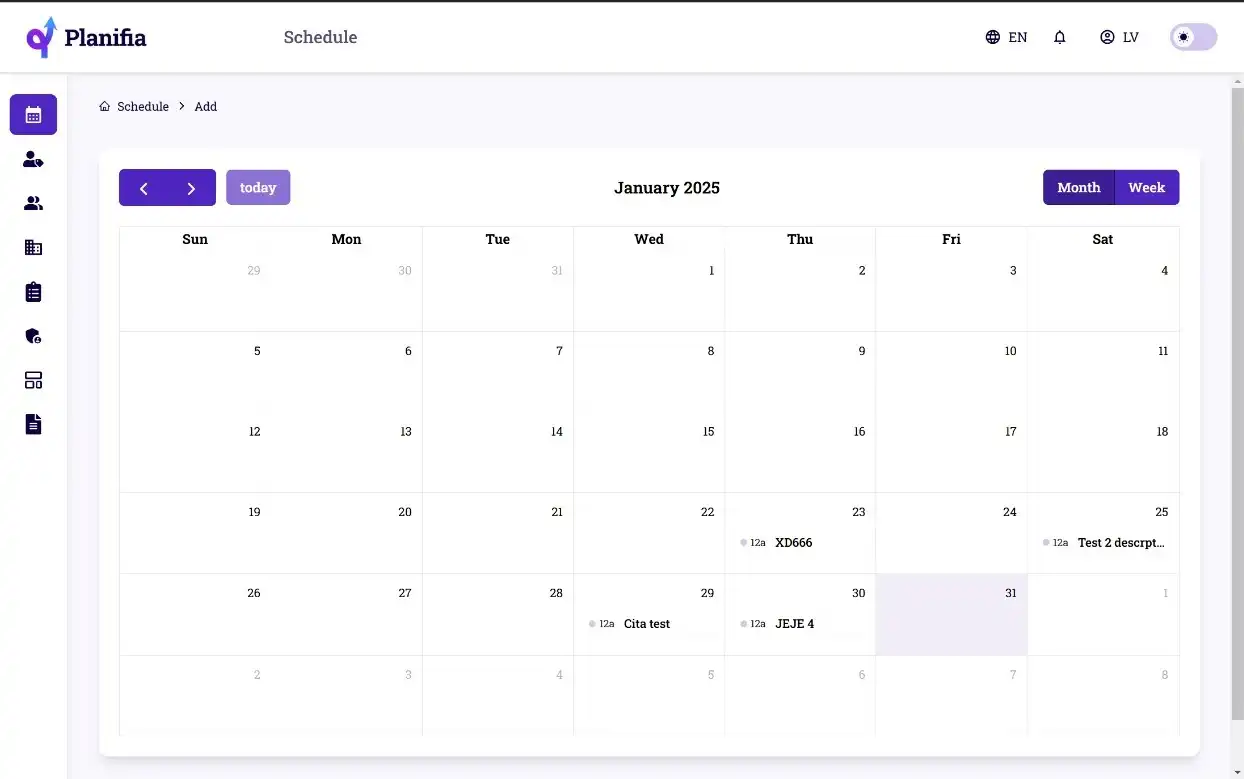Toggle the dark mode switch
Image resolution: width=1244 pixels, height=779 pixels.
pyautogui.click(x=1193, y=37)
